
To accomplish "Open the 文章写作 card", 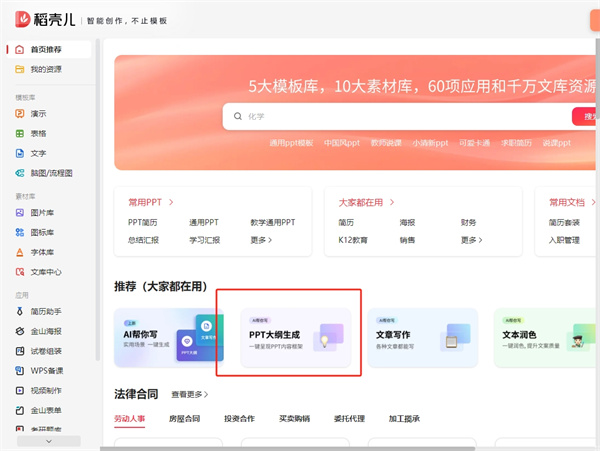I will (x=423, y=338).
